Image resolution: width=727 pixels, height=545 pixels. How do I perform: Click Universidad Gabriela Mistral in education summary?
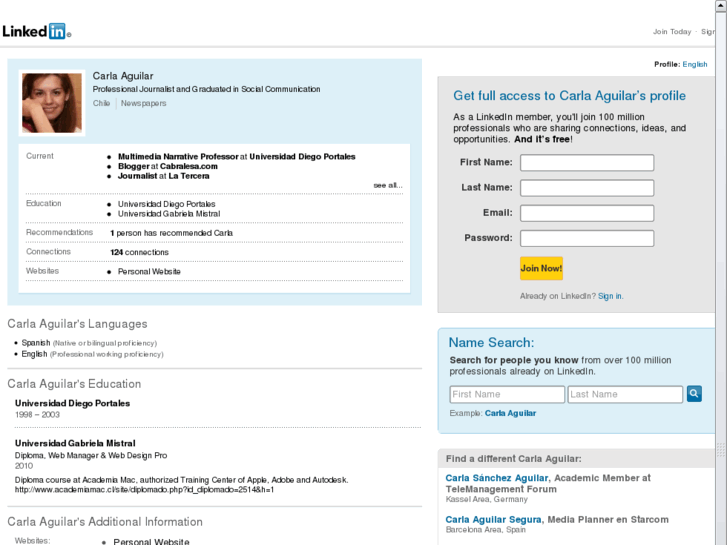click(x=169, y=214)
